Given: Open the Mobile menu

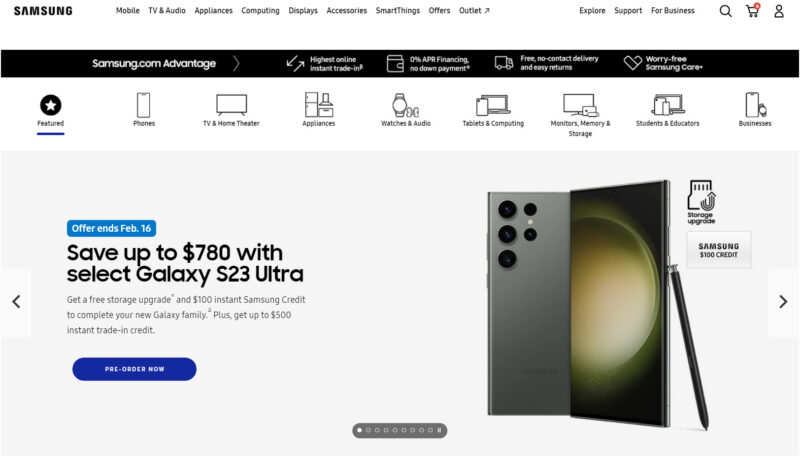Looking at the screenshot, I should pos(128,10).
